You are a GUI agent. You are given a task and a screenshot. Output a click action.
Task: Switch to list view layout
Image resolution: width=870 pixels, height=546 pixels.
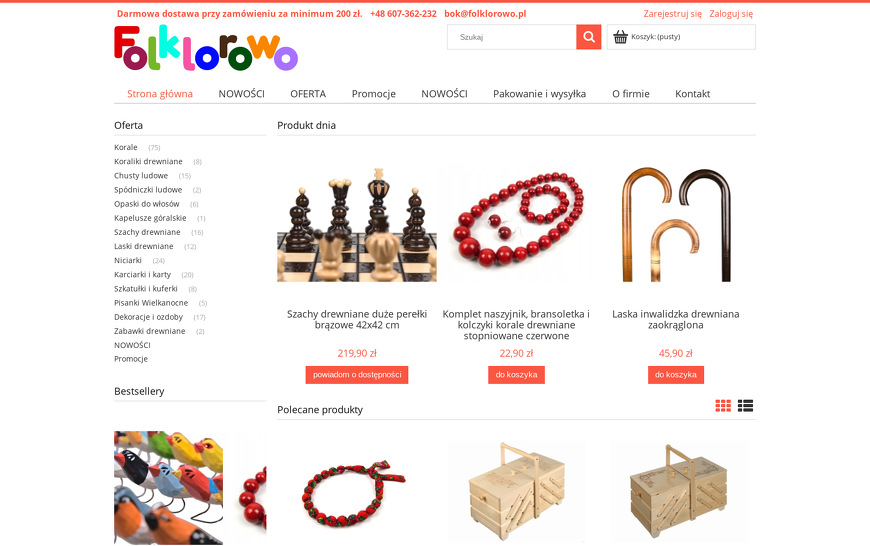pyautogui.click(x=745, y=406)
